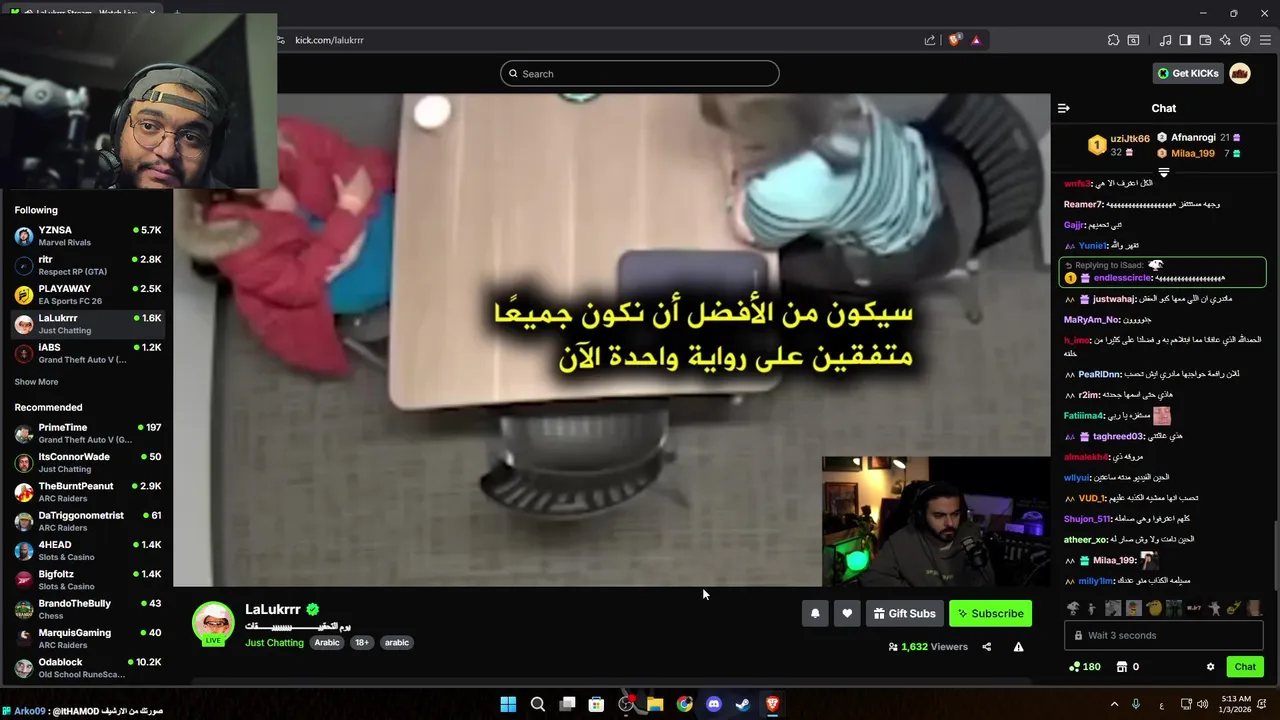Click Show More under Following

pos(36,382)
